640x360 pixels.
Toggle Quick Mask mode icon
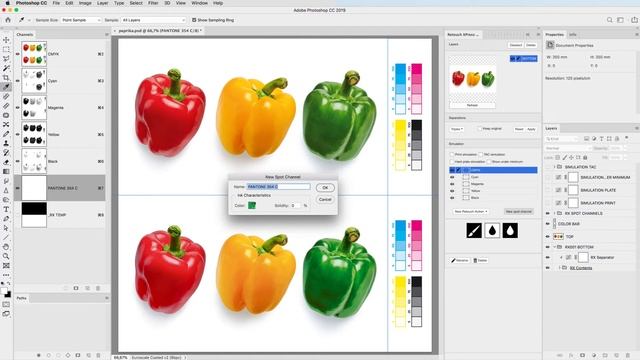click(x=6, y=304)
